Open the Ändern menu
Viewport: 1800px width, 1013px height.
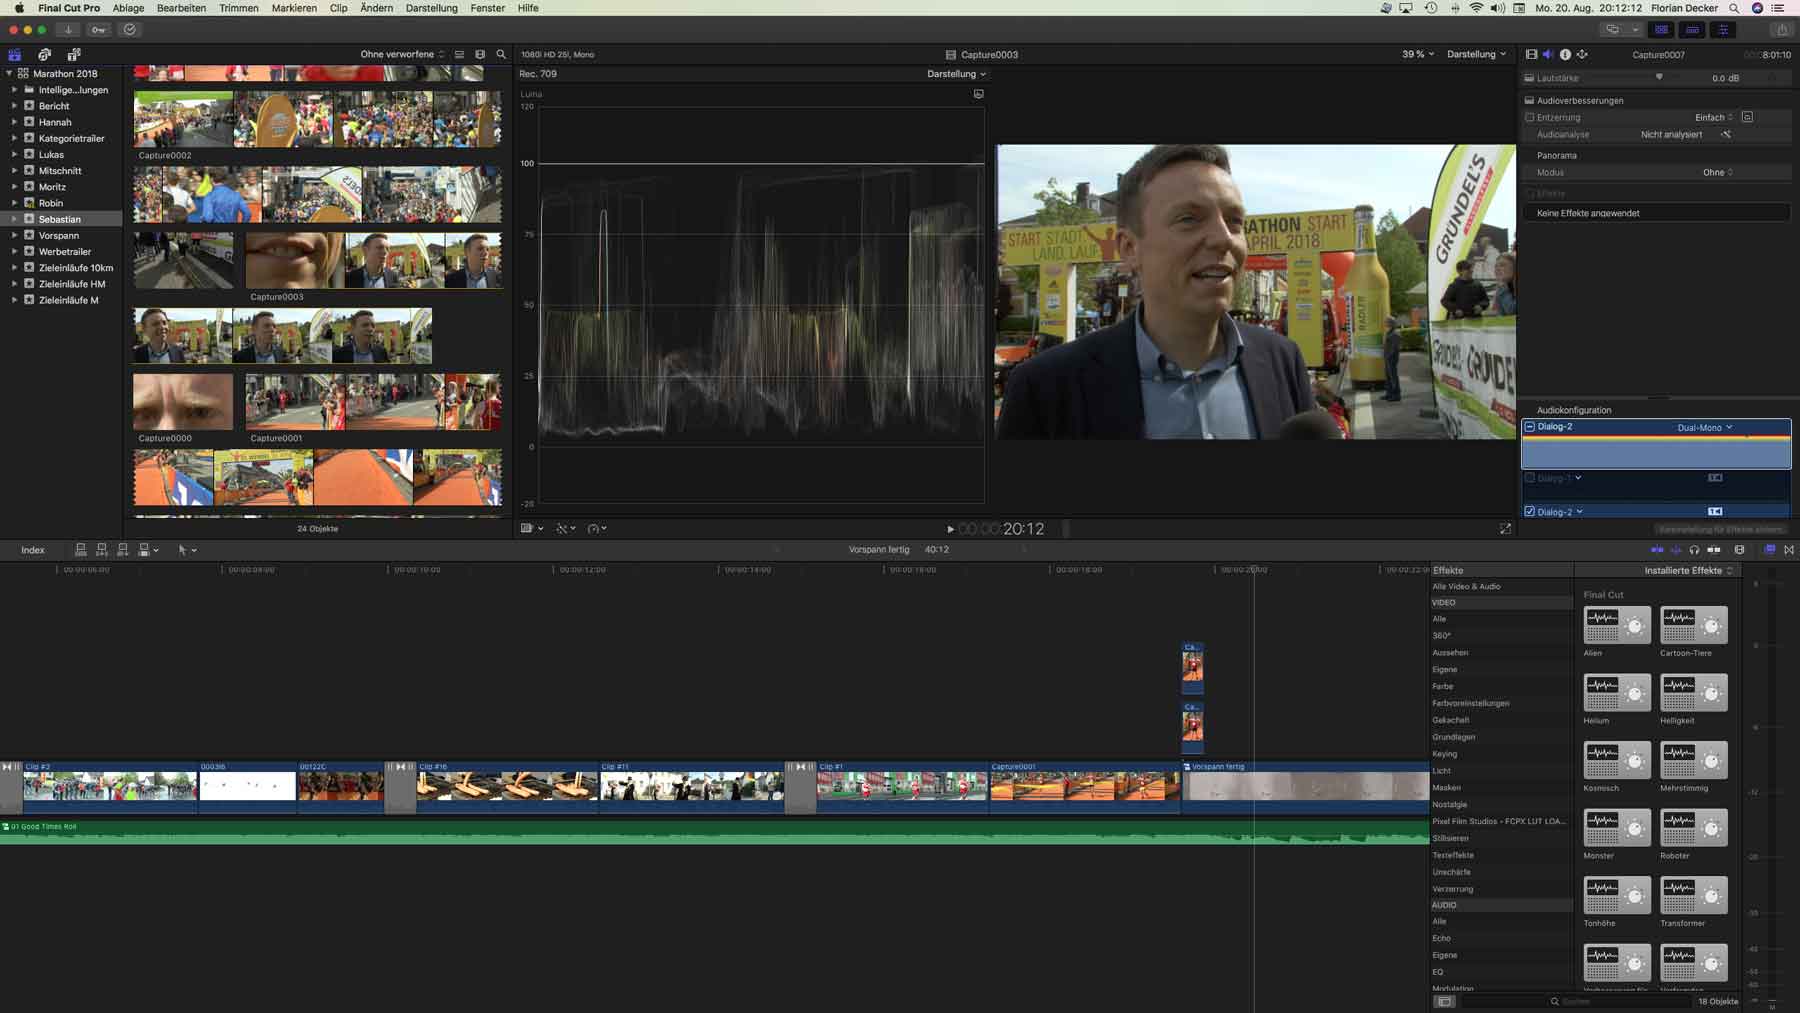[x=377, y=8]
